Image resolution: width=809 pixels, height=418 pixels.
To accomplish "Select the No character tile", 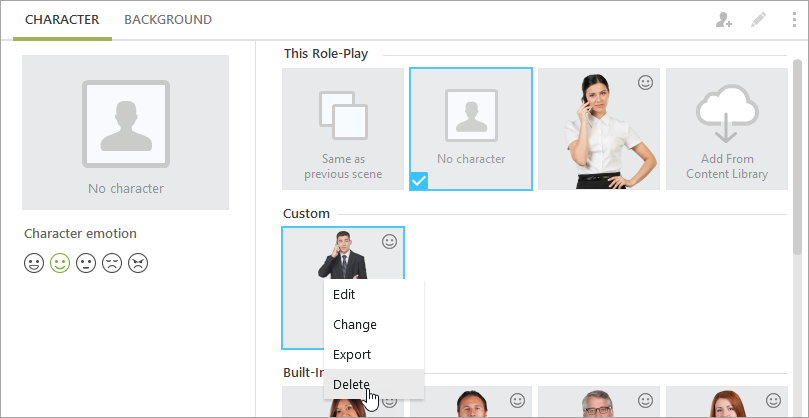I will click(471, 129).
